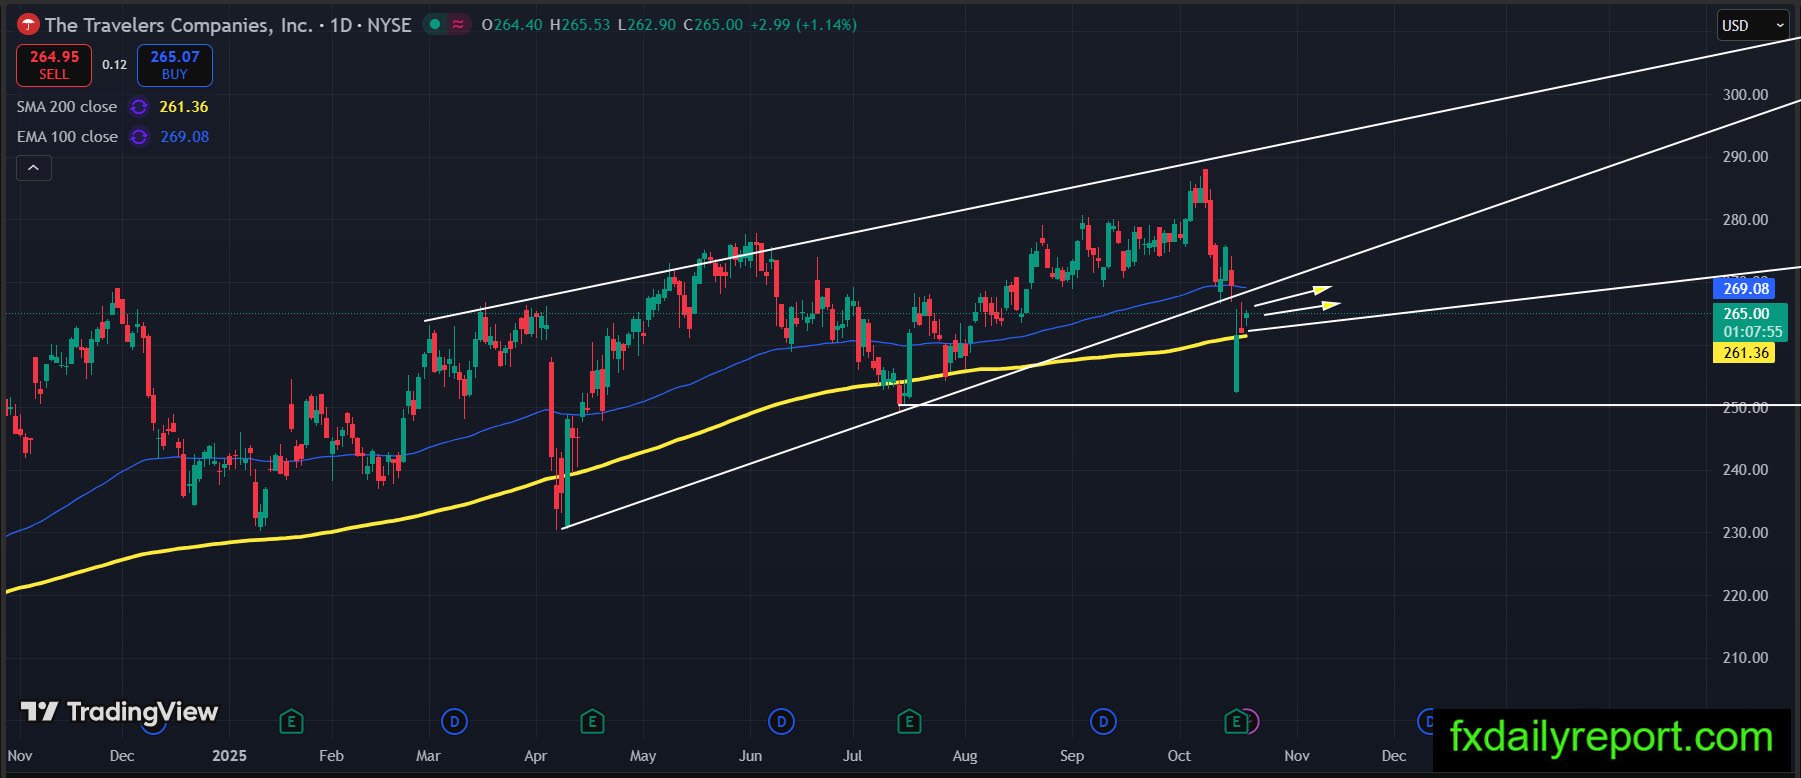
Task: Click the Jun label on the time axis
Action: coord(750,756)
